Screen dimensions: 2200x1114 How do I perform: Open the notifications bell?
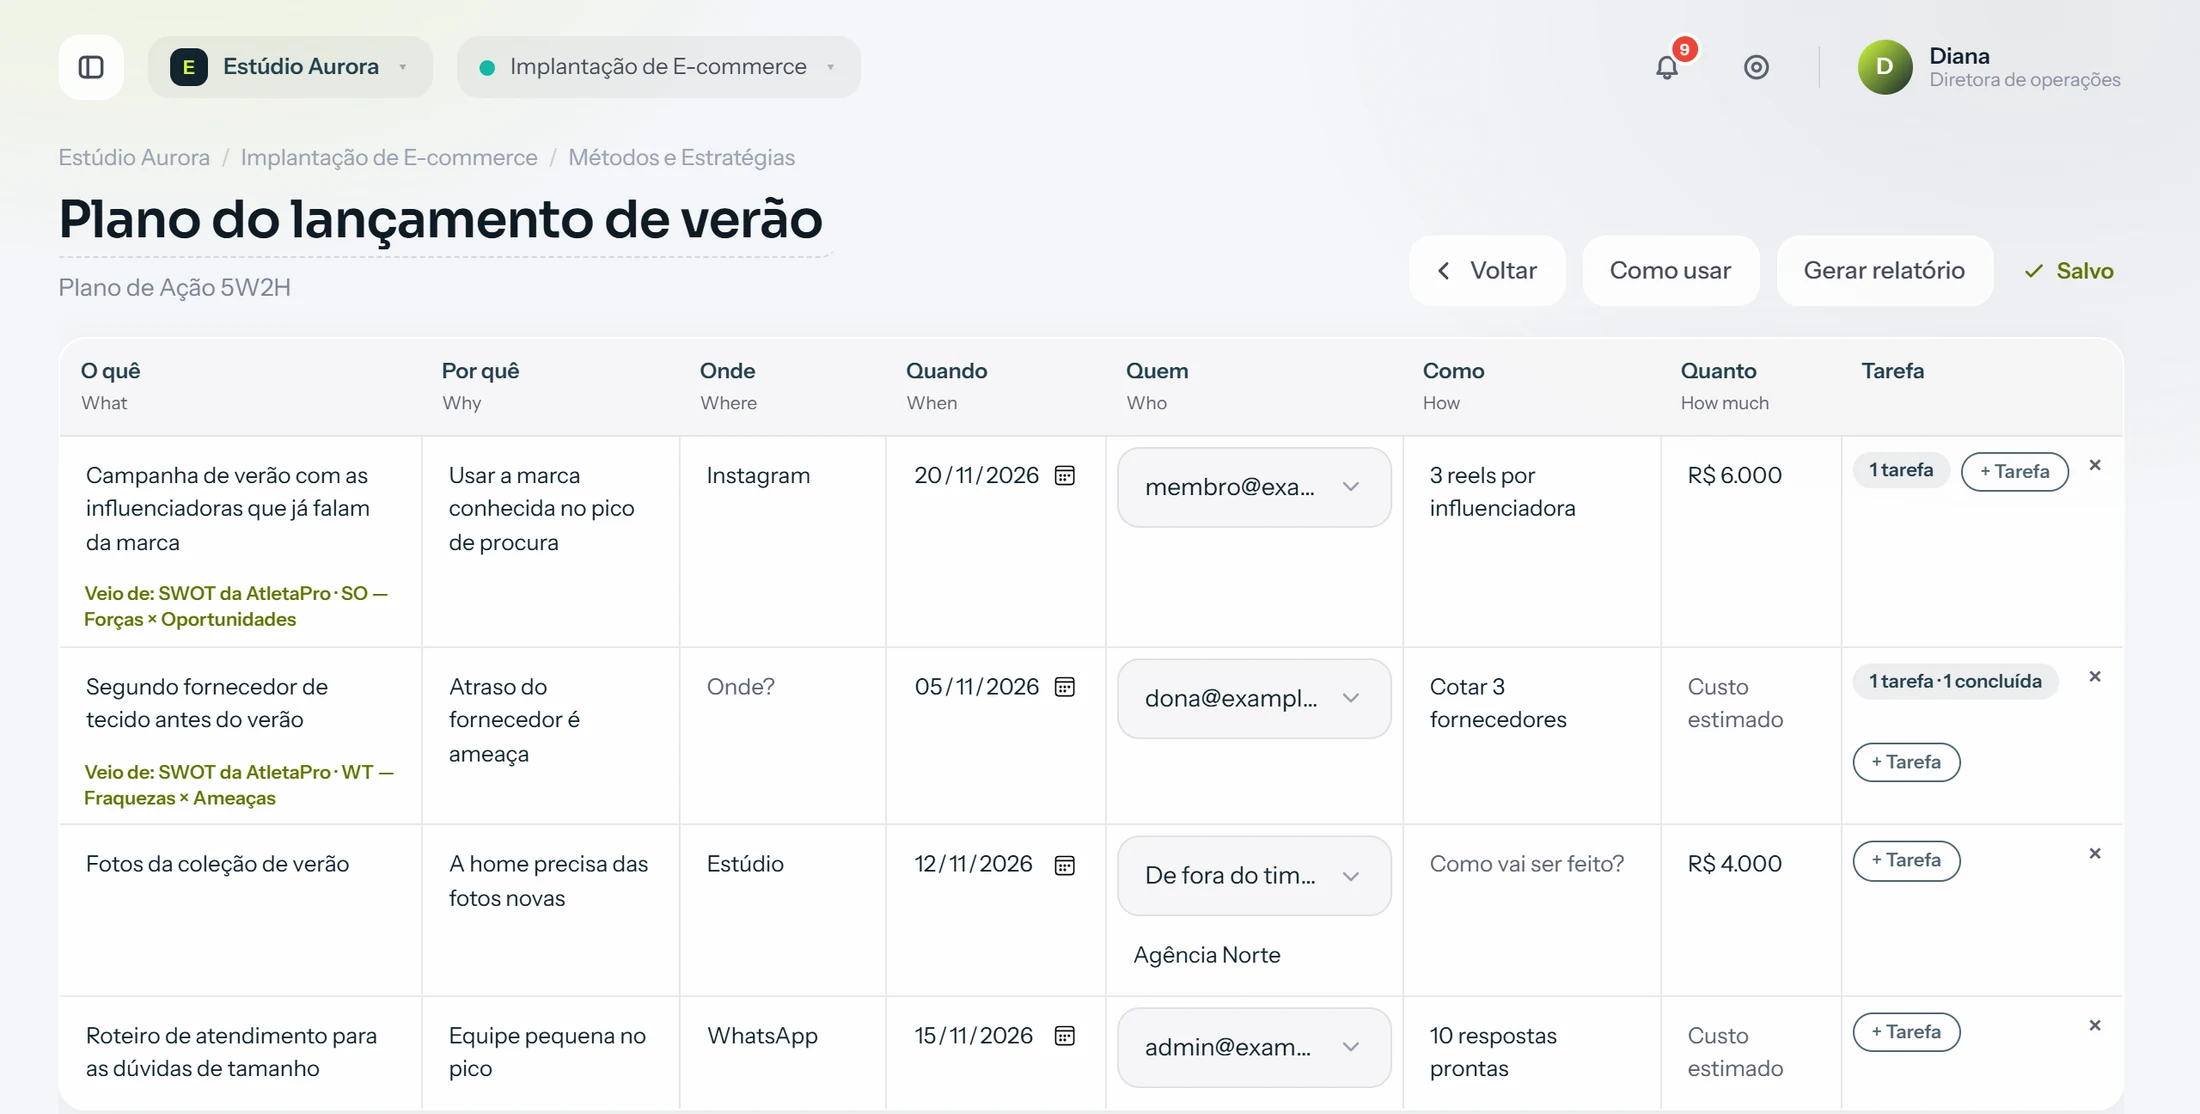click(x=1667, y=67)
